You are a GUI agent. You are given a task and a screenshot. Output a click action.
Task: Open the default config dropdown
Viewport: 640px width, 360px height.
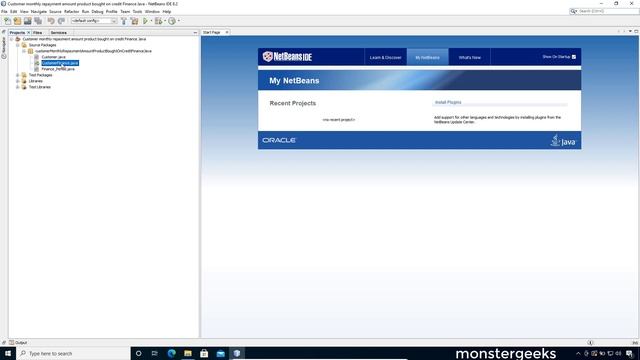[x=94, y=21]
